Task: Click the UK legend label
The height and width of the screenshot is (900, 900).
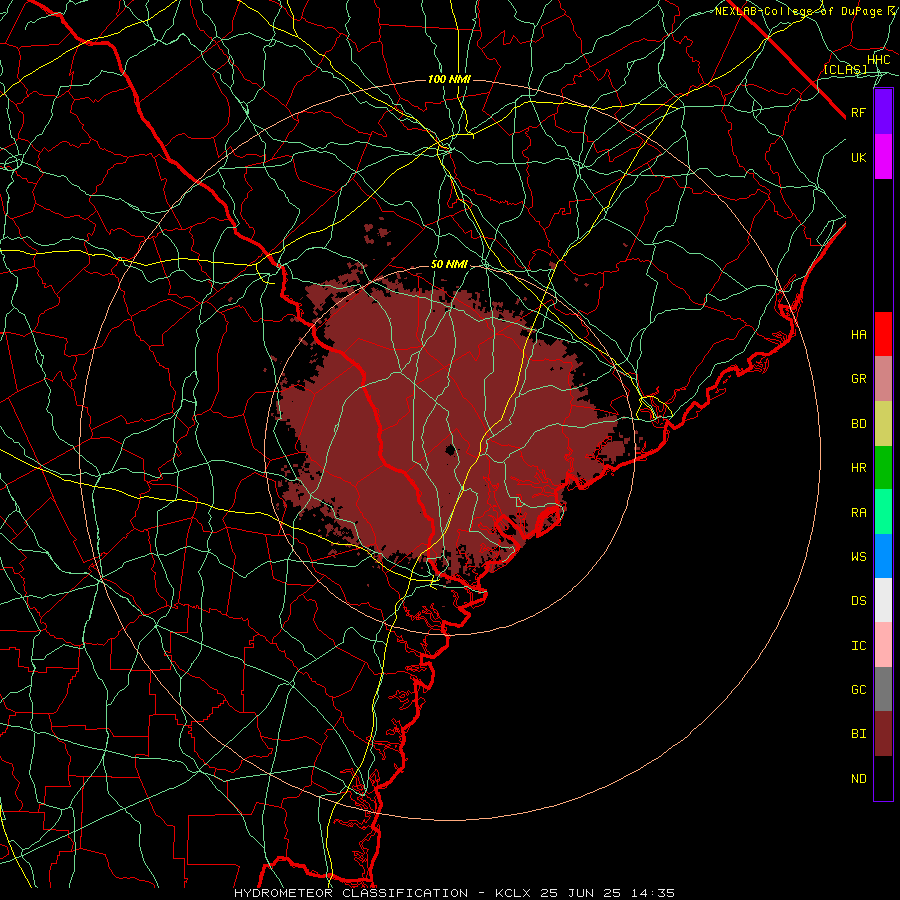Action: click(x=858, y=157)
